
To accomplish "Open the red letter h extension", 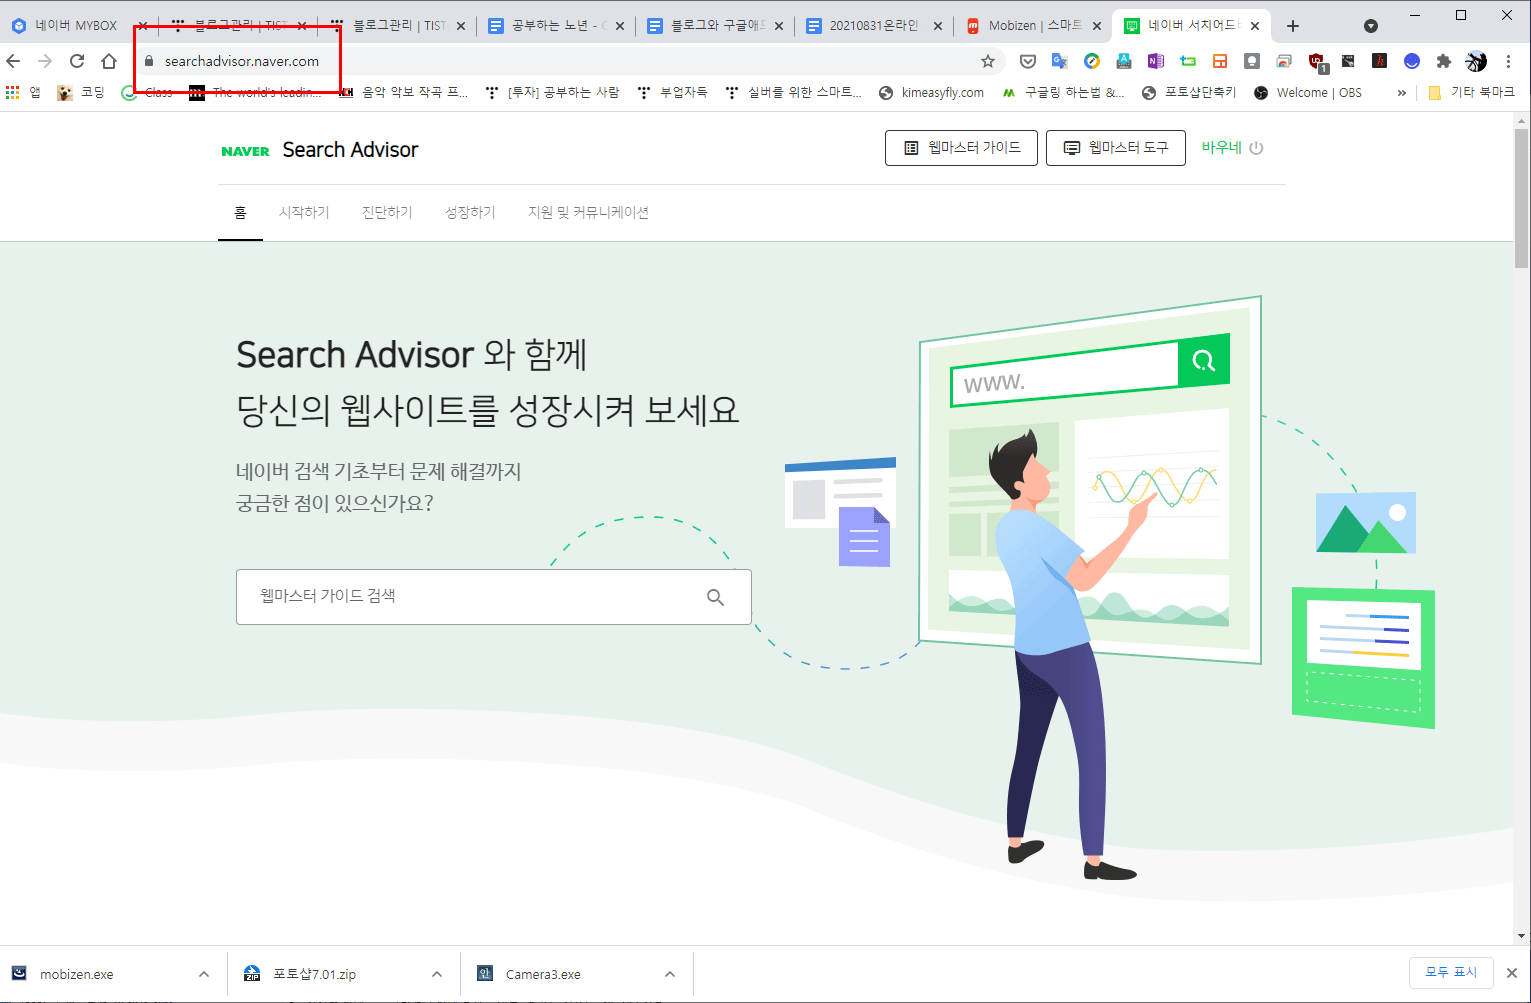I will click(1380, 61).
